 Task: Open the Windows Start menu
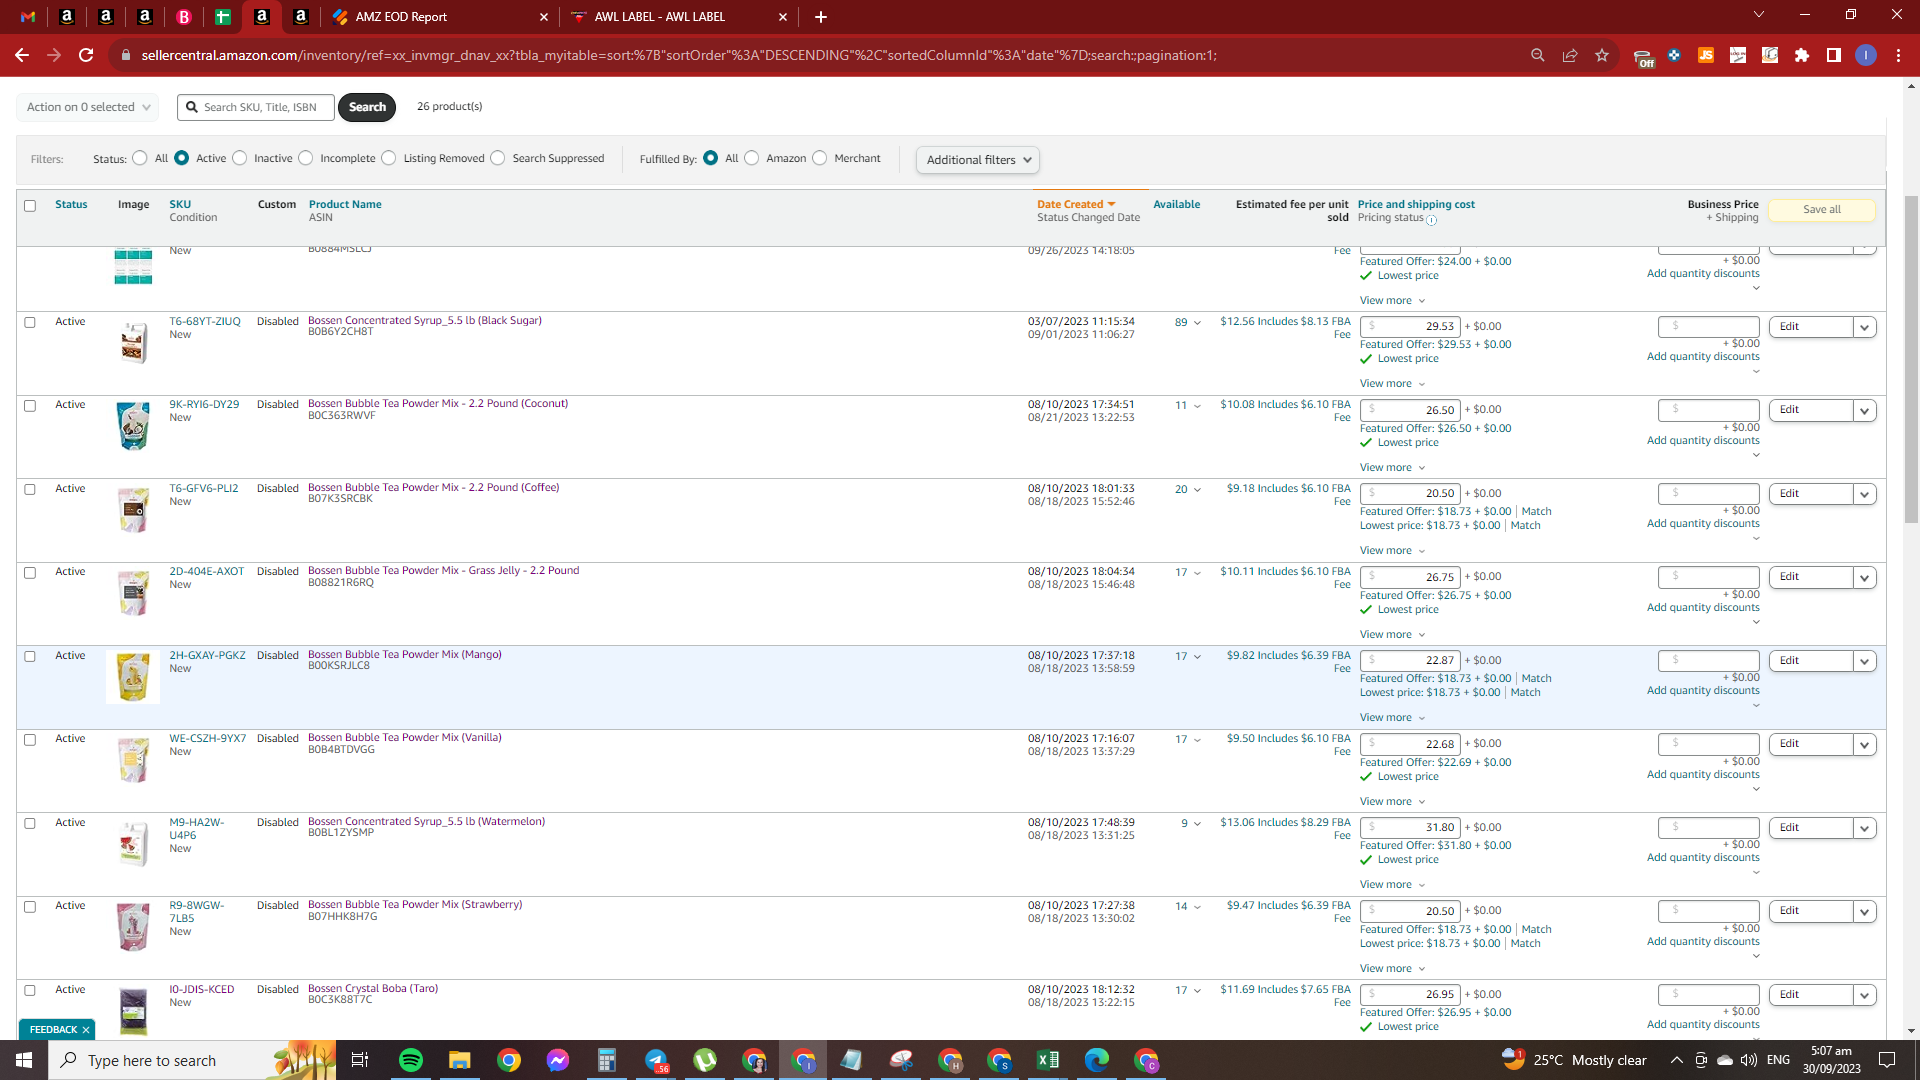pyautogui.click(x=24, y=1060)
